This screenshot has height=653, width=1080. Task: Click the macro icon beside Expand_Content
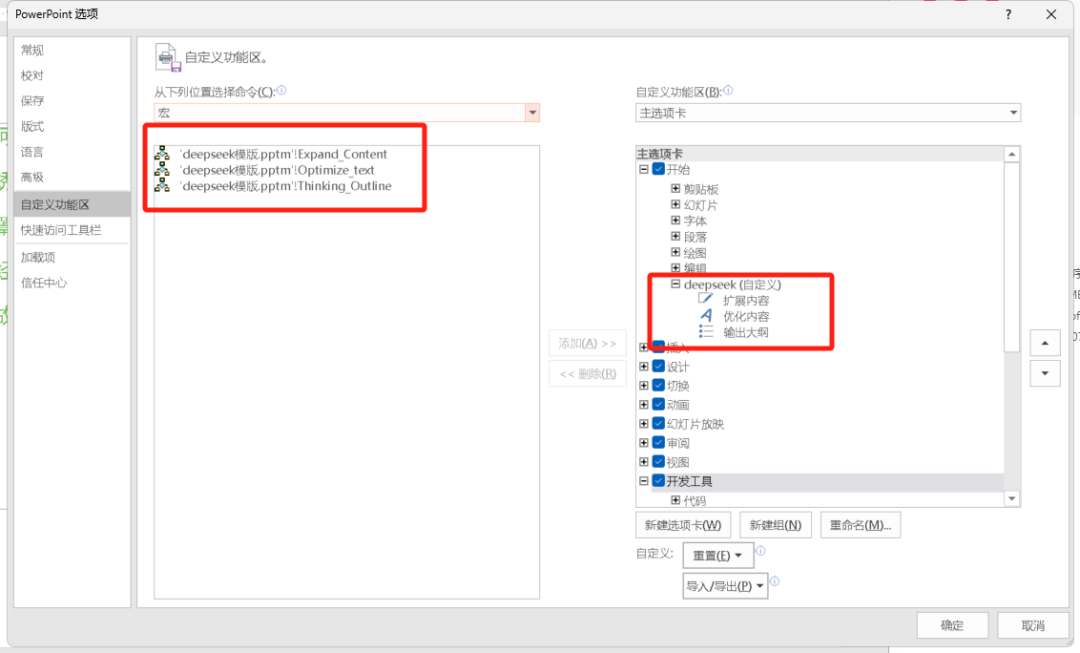pyautogui.click(x=162, y=153)
